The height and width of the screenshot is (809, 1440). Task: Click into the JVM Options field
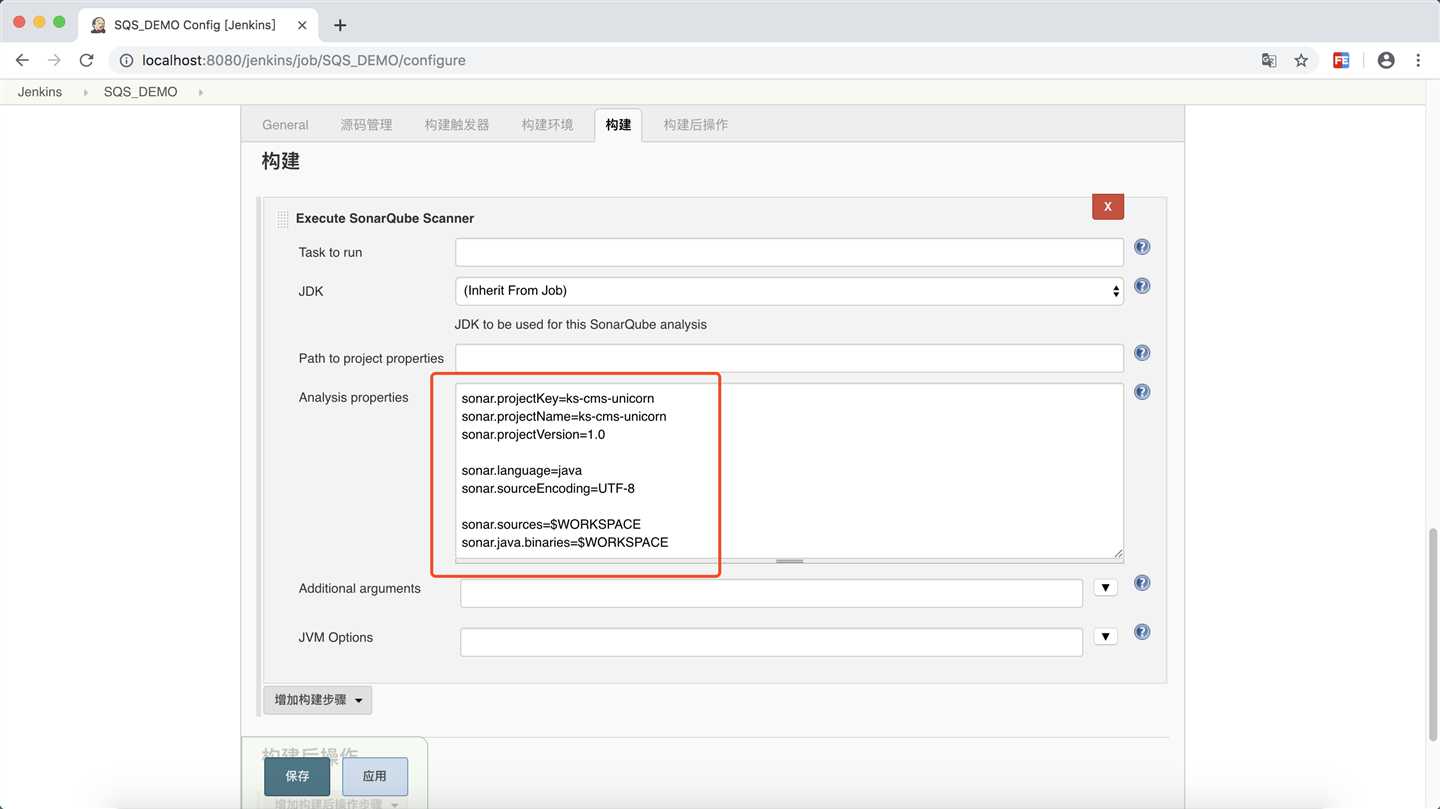pos(771,642)
